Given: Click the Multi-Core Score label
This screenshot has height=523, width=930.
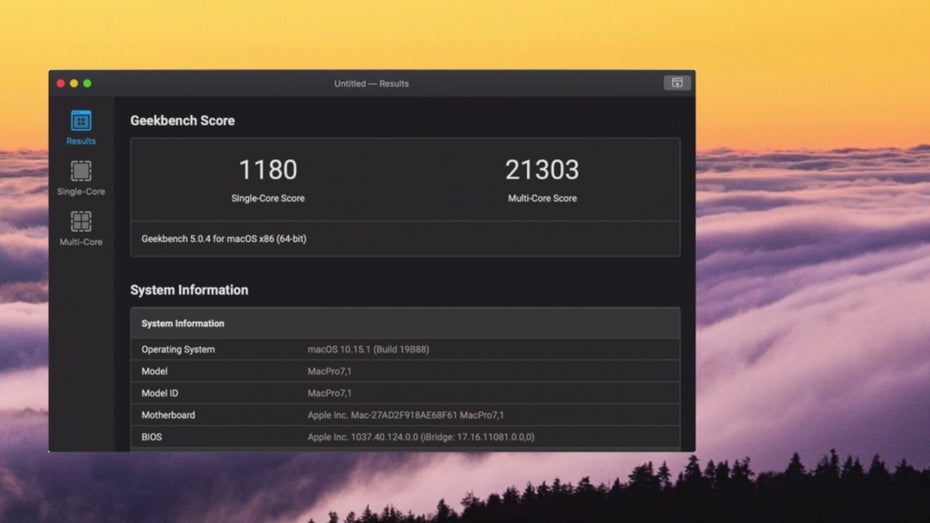Looking at the screenshot, I should coord(542,199).
